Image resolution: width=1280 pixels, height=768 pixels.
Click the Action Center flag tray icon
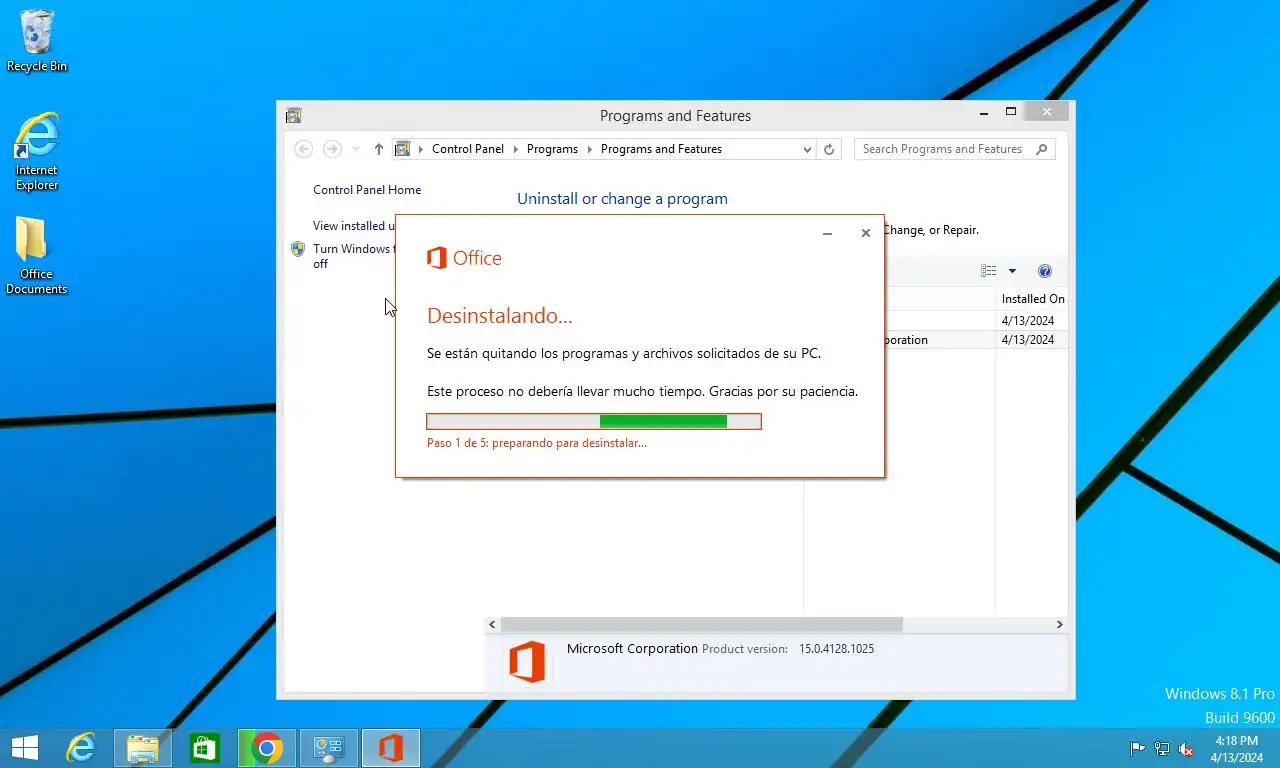pyautogui.click(x=1138, y=749)
